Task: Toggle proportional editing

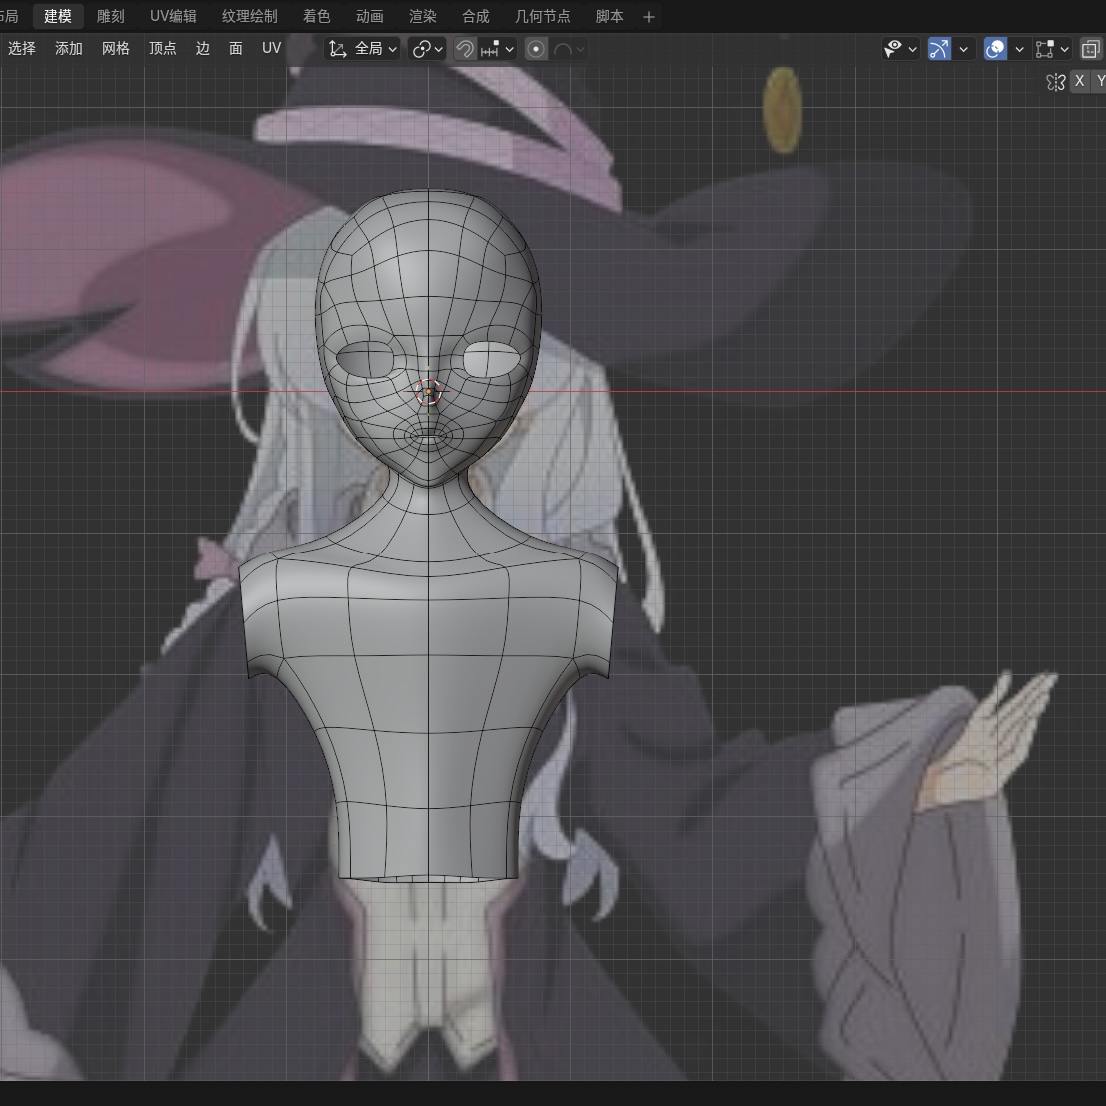Action: pos(536,49)
